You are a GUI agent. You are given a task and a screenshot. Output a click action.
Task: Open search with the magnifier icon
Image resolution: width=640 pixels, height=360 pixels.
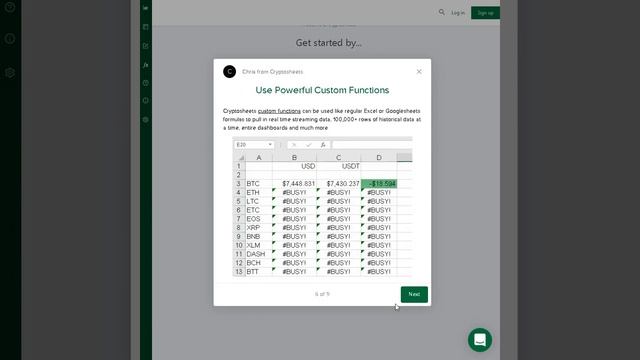[x=442, y=12]
